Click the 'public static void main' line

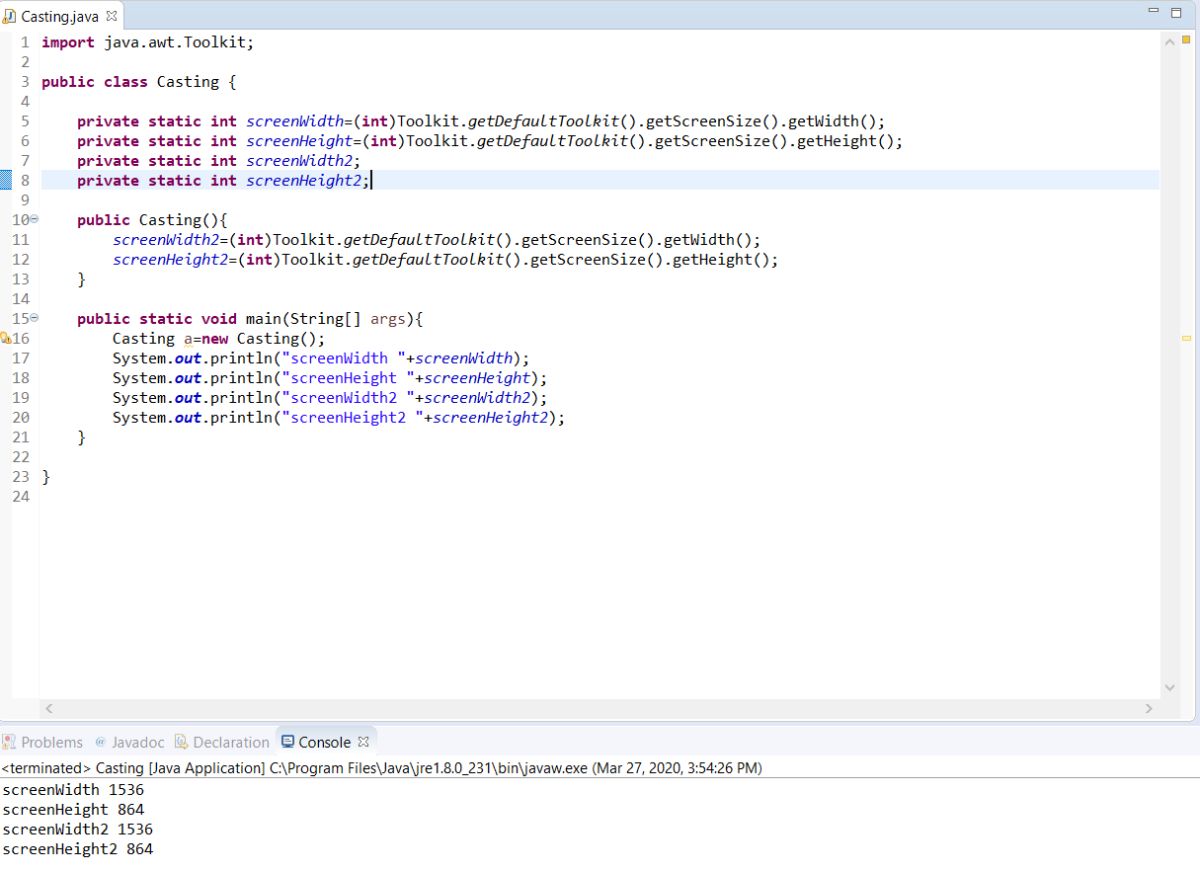point(251,319)
